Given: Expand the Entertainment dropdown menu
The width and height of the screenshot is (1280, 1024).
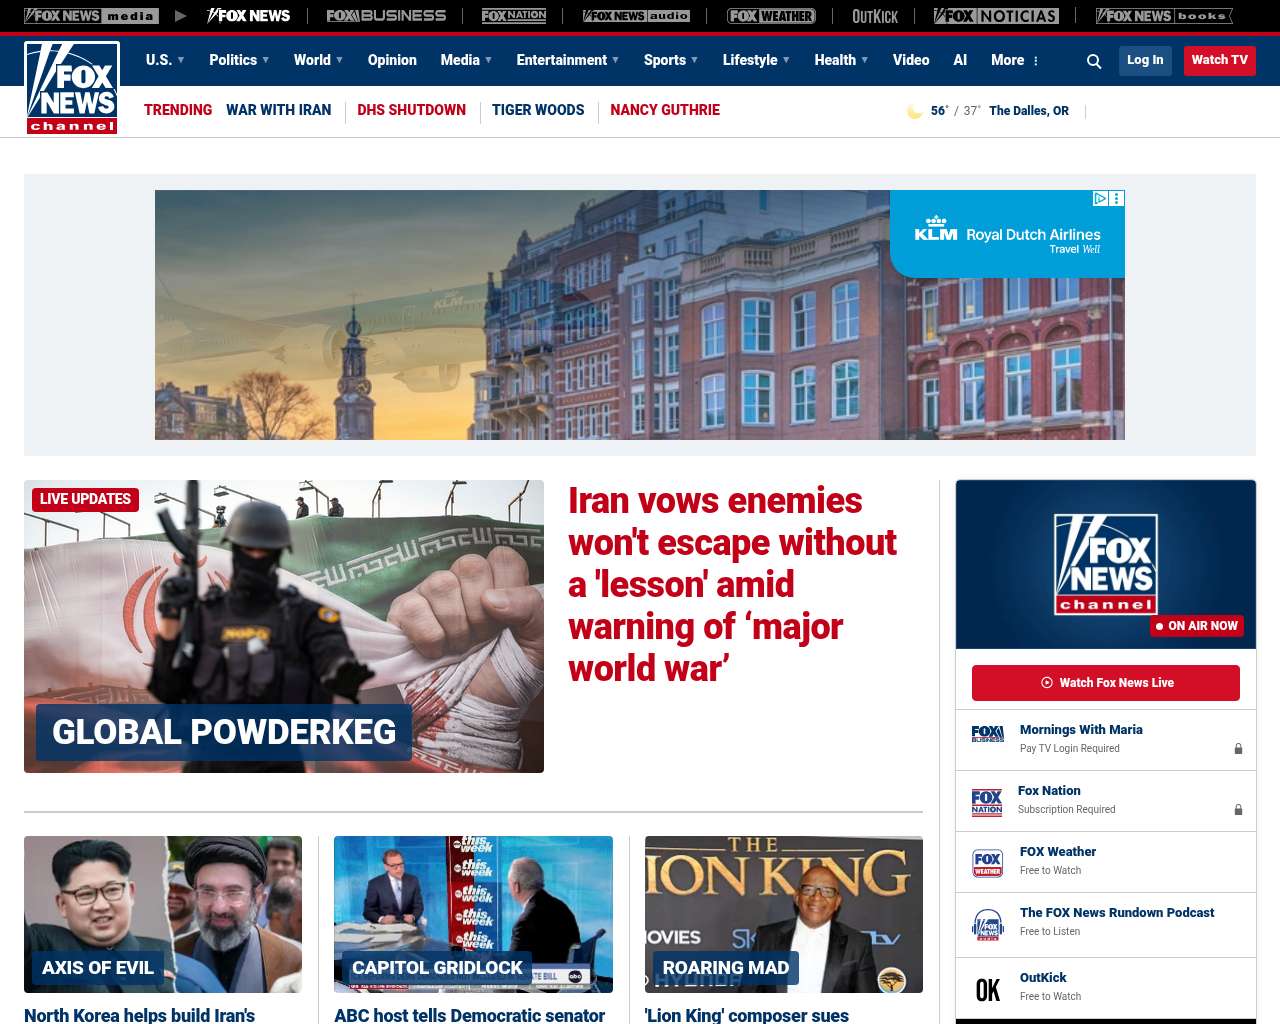Looking at the screenshot, I should point(567,60).
